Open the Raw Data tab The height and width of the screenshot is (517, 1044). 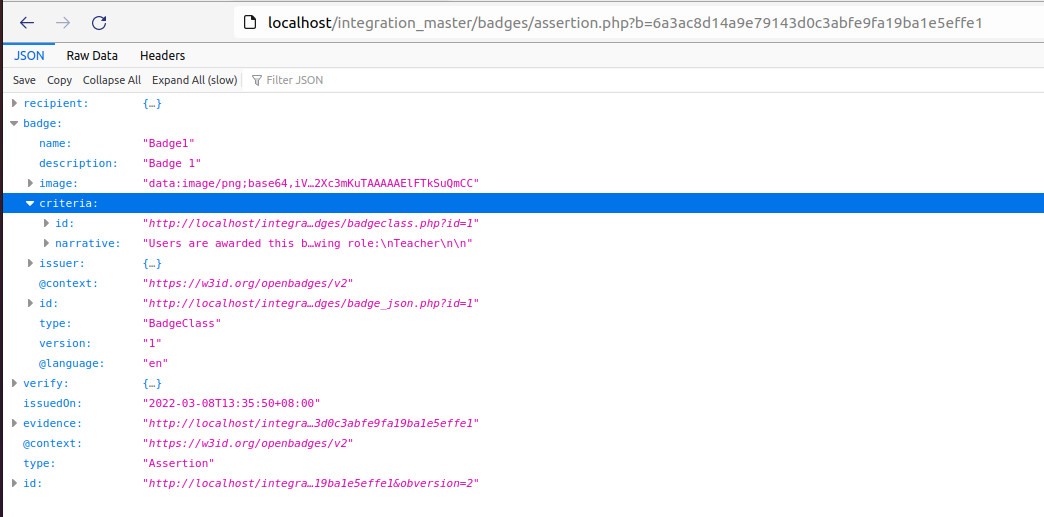(x=92, y=55)
